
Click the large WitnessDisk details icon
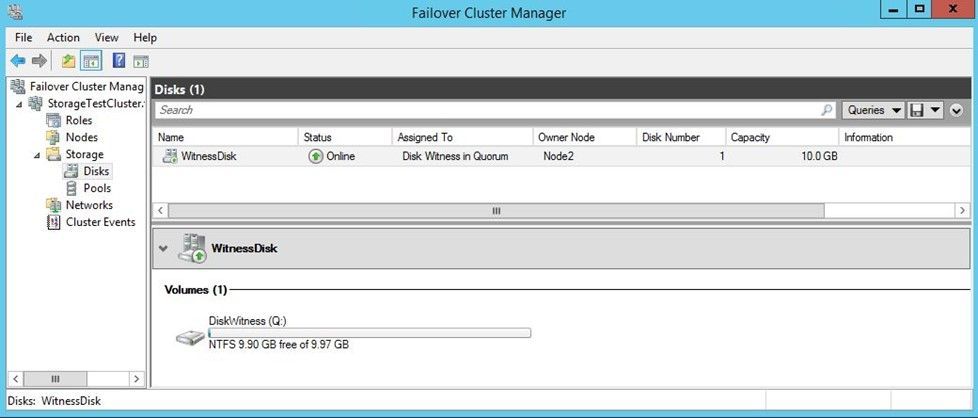(x=192, y=248)
